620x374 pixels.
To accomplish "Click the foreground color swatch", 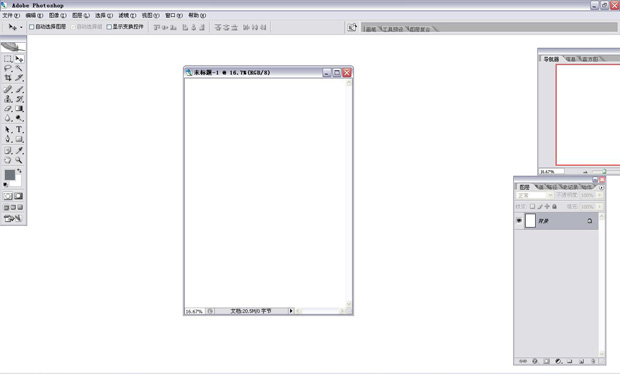I will click(10, 175).
